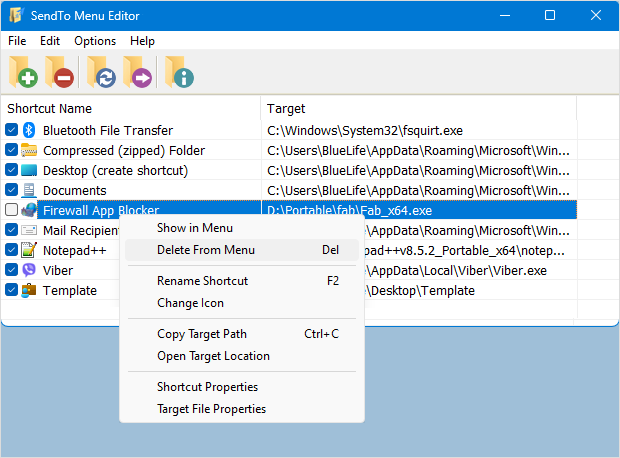This screenshot has width=620, height=458.
Task: Click the folder icon with purple arrow
Action: click(137, 72)
